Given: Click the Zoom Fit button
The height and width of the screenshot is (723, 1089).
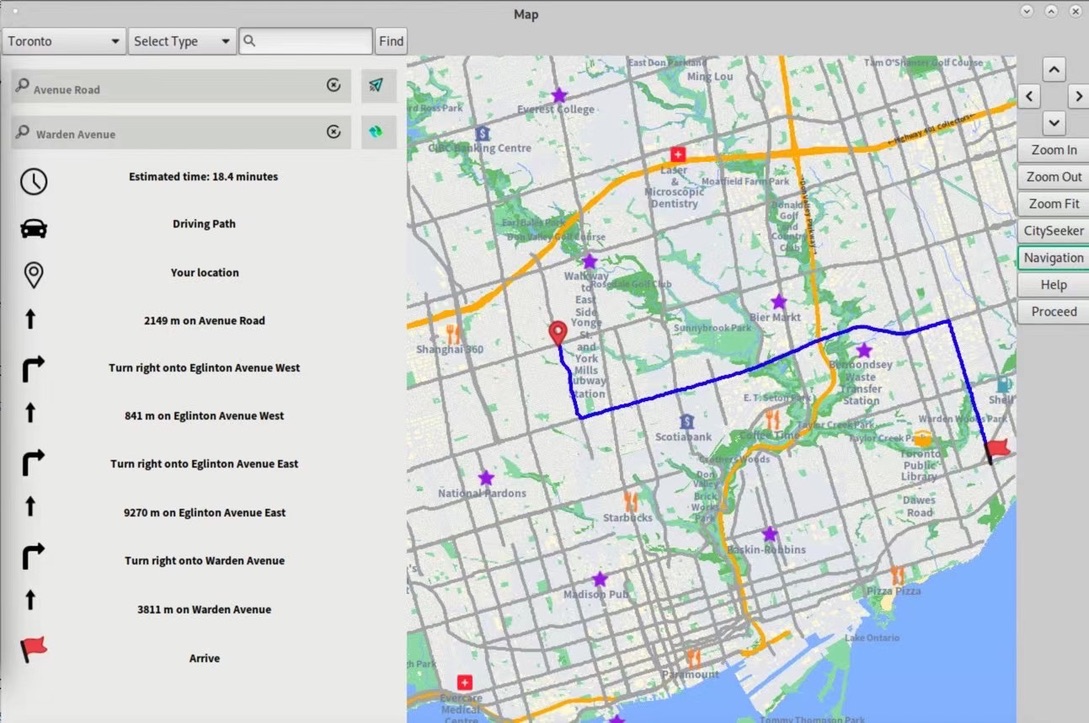Looking at the screenshot, I should click(x=1053, y=204).
